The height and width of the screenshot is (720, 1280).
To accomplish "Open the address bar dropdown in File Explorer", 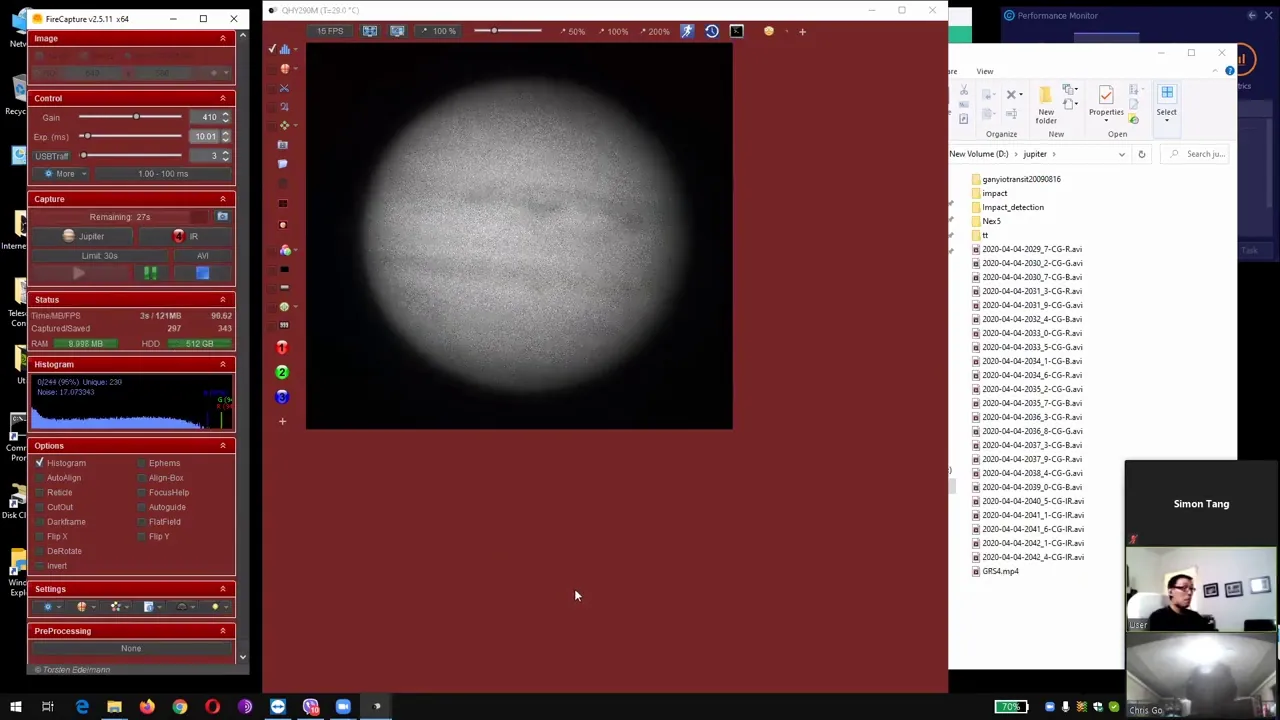I will click(1121, 154).
